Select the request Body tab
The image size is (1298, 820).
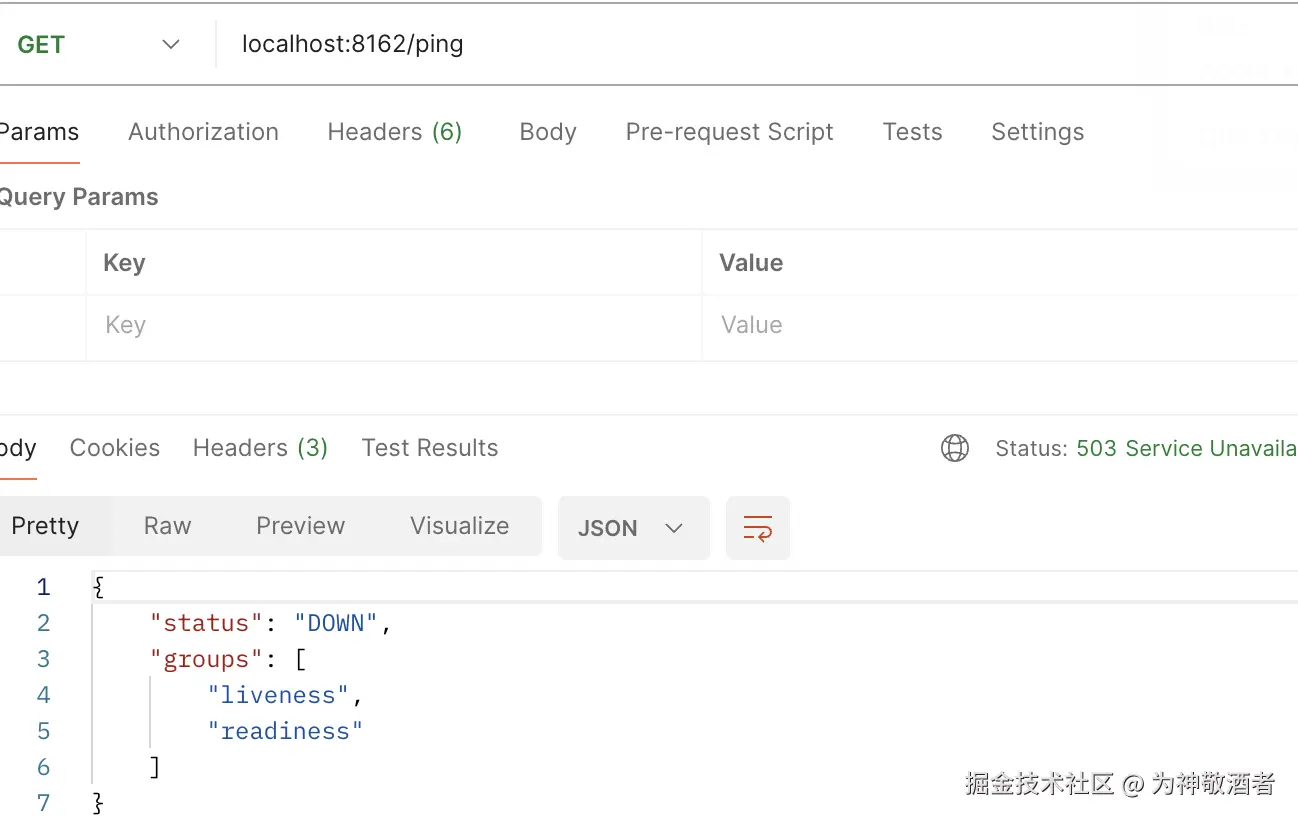point(548,132)
